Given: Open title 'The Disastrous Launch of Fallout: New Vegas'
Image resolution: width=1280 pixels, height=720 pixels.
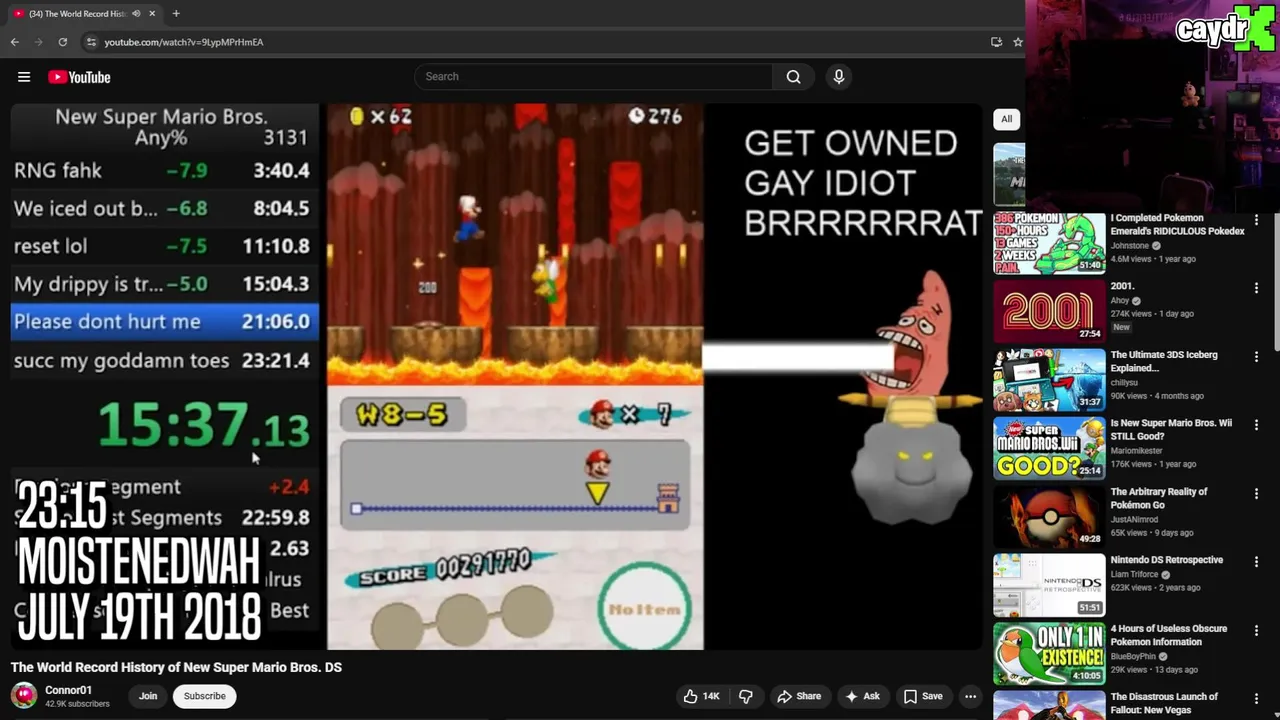Looking at the screenshot, I should [1164, 703].
